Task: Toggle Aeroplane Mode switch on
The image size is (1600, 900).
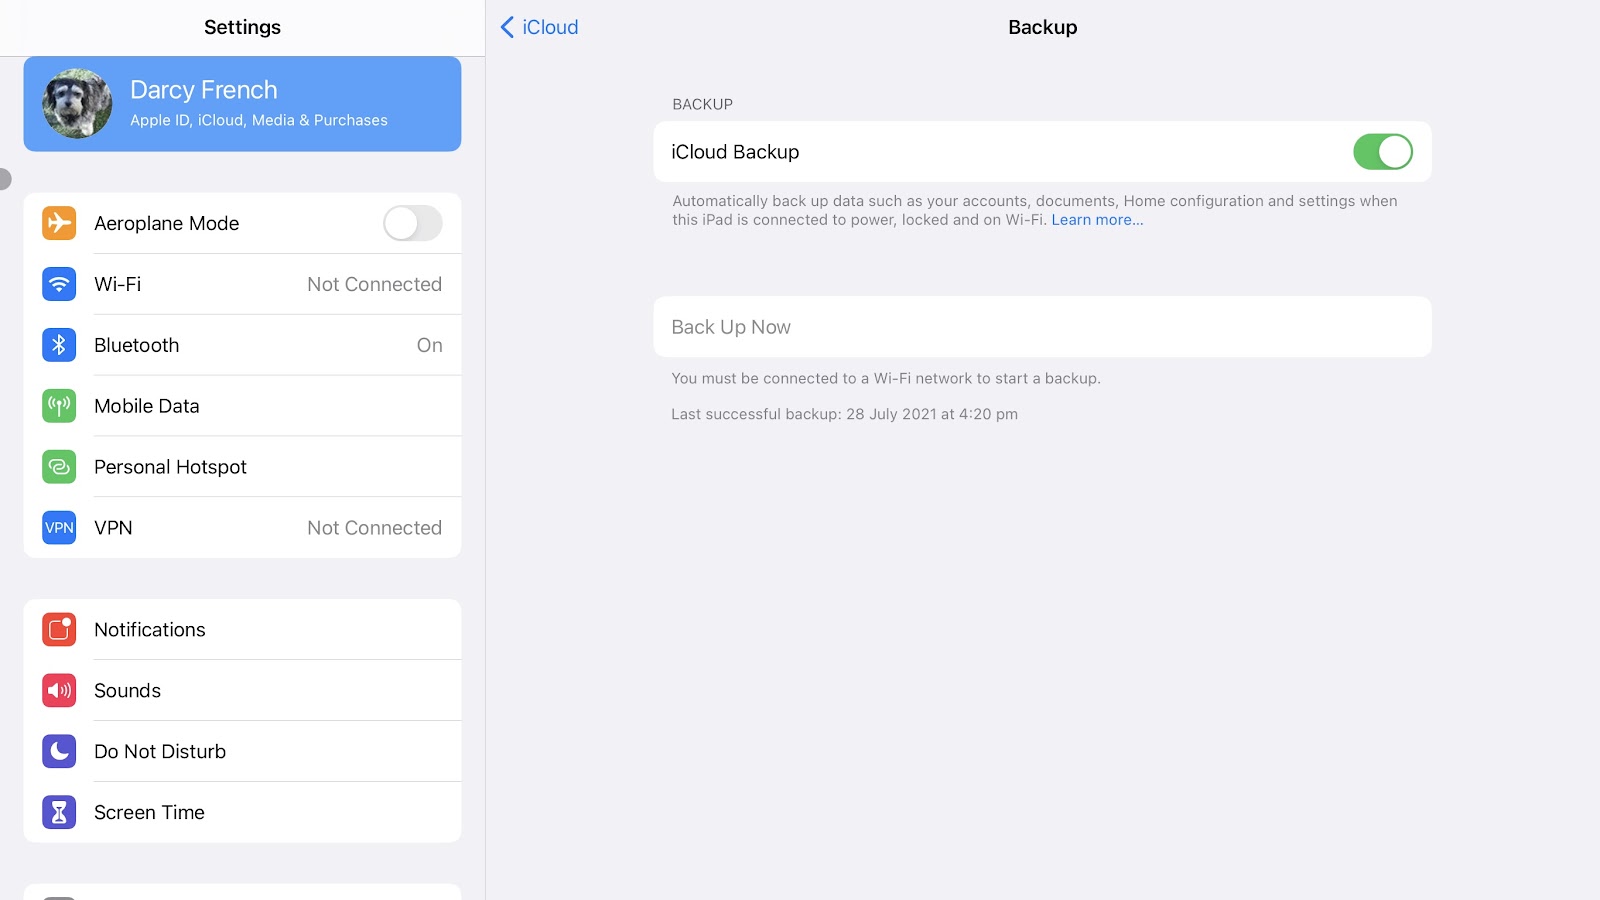Action: (412, 223)
